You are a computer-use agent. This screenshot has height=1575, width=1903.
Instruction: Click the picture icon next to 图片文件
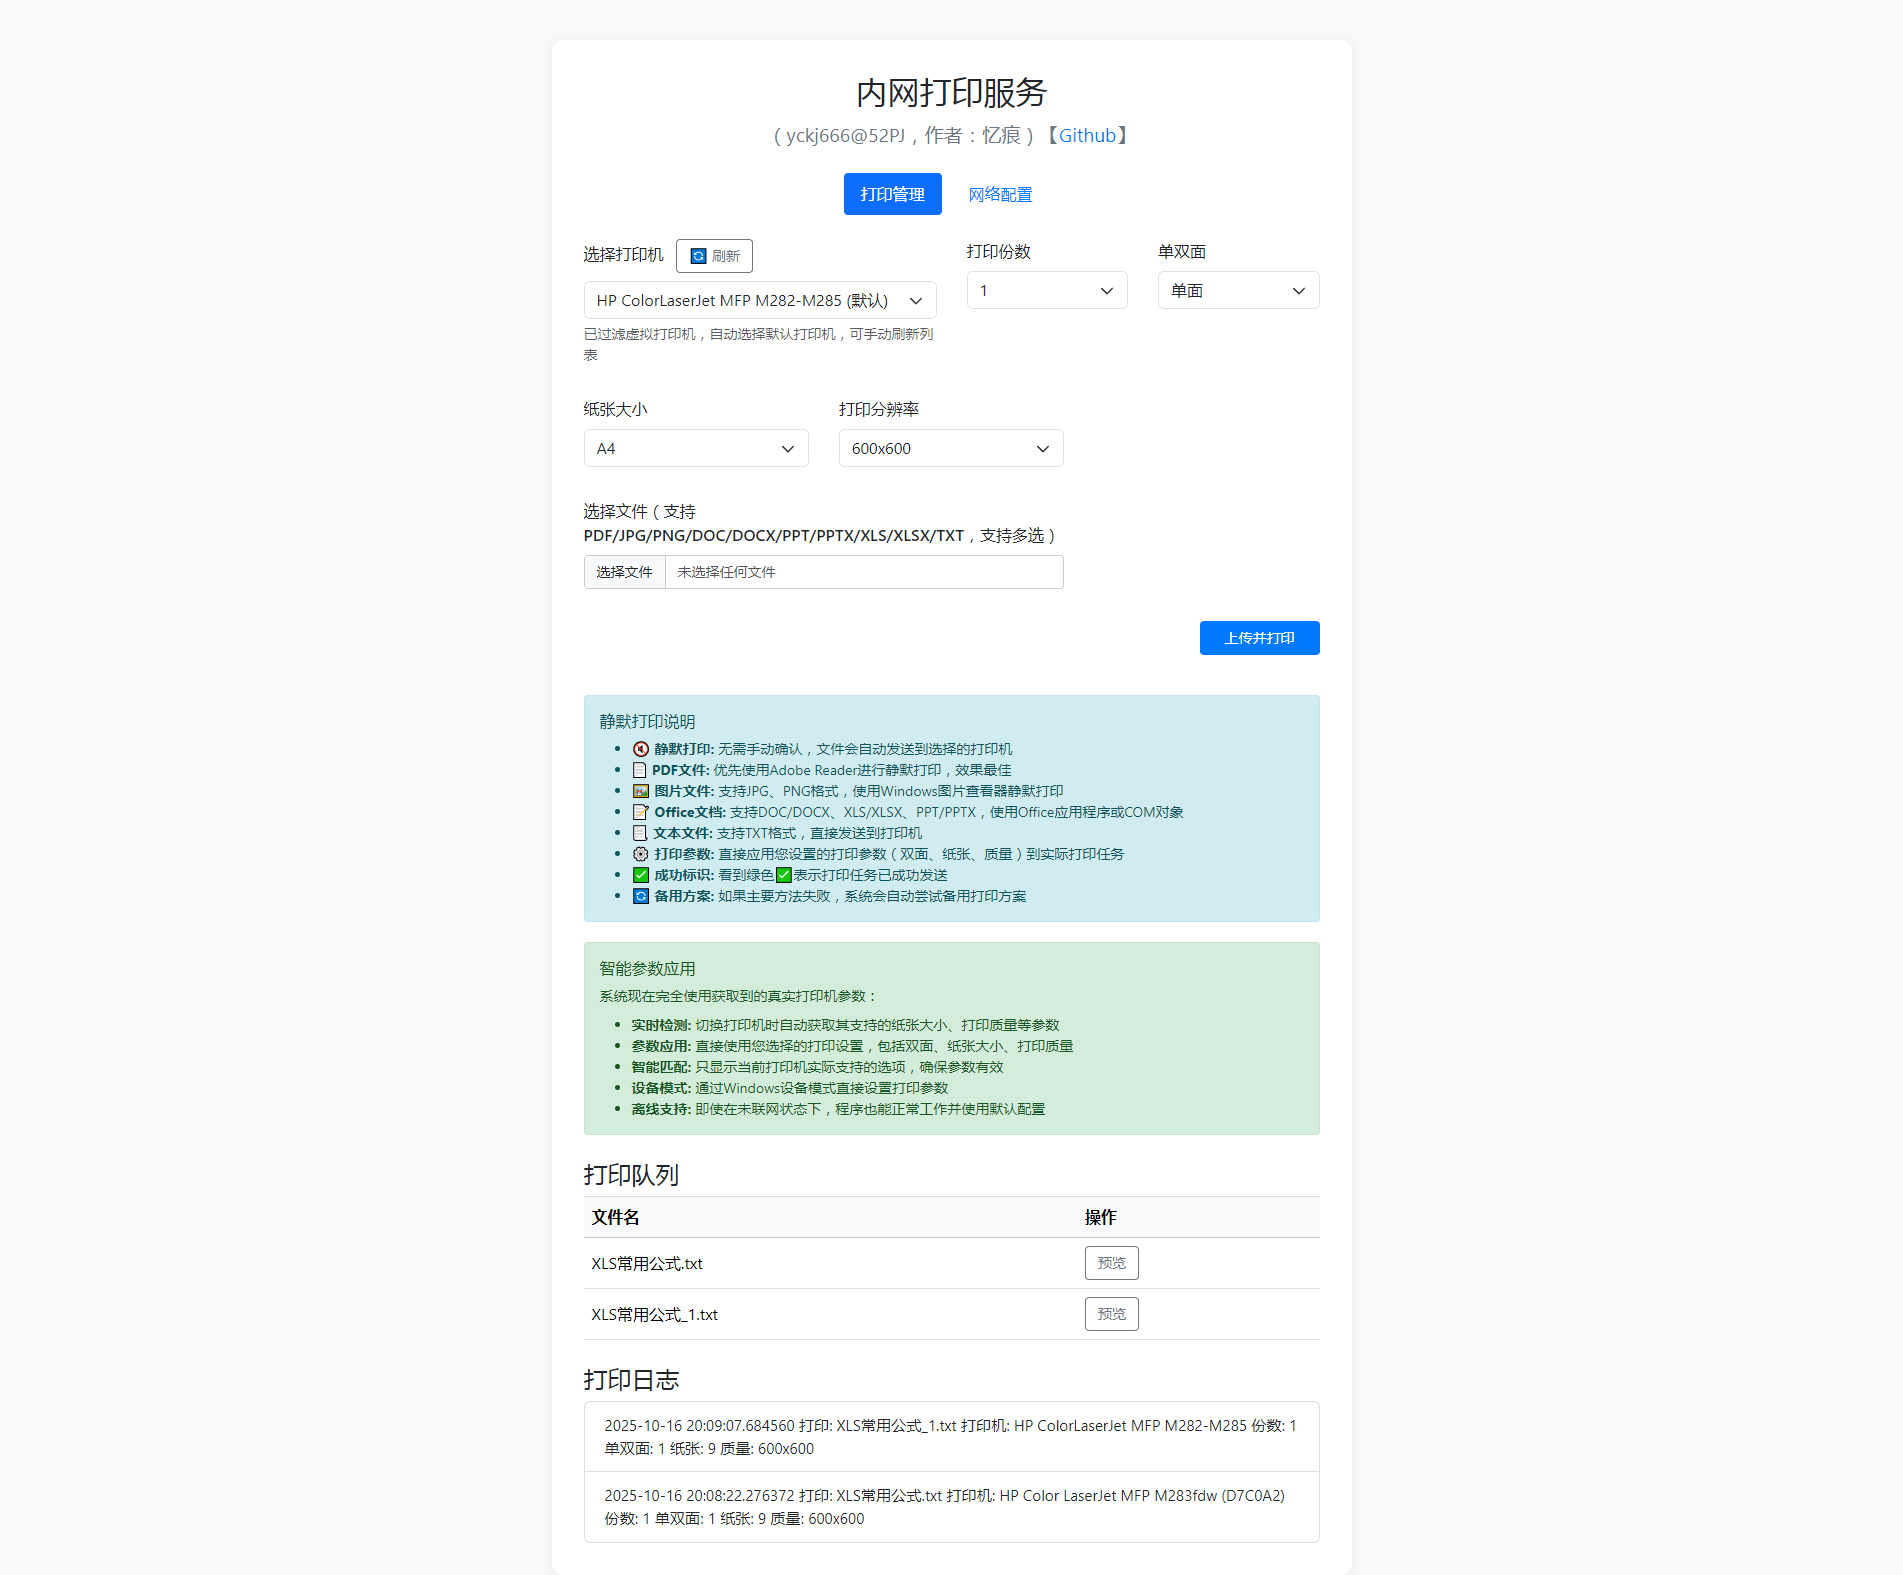click(x=641, y=791)
